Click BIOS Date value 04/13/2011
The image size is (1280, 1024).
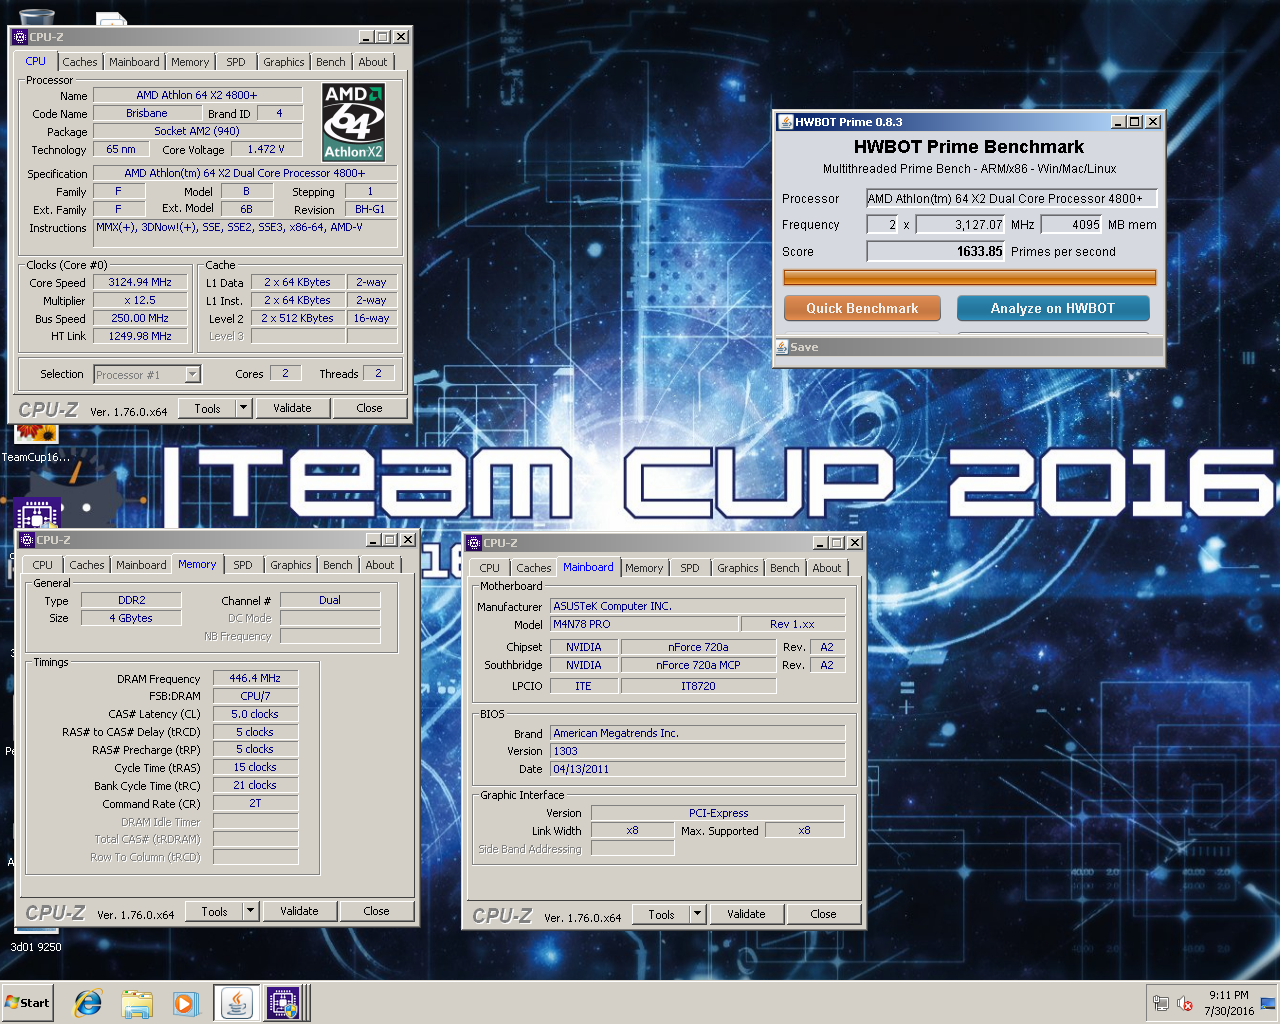click(697, 769)
